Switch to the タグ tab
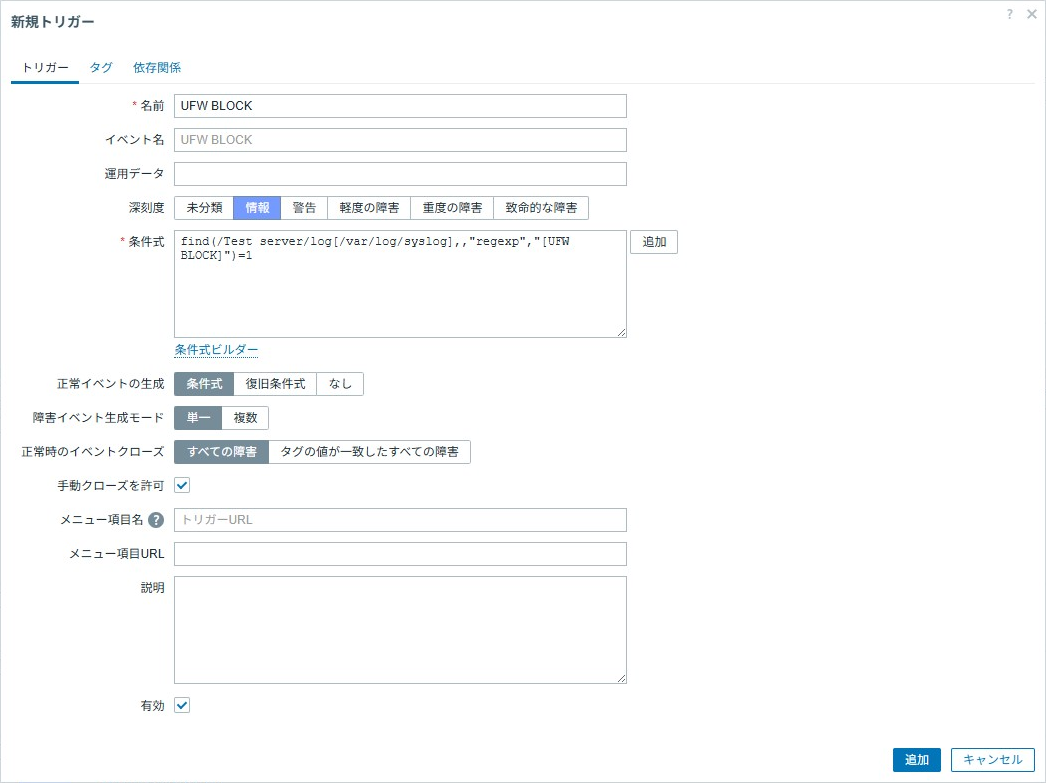1046x783 pixels. [x=101, y=68]
